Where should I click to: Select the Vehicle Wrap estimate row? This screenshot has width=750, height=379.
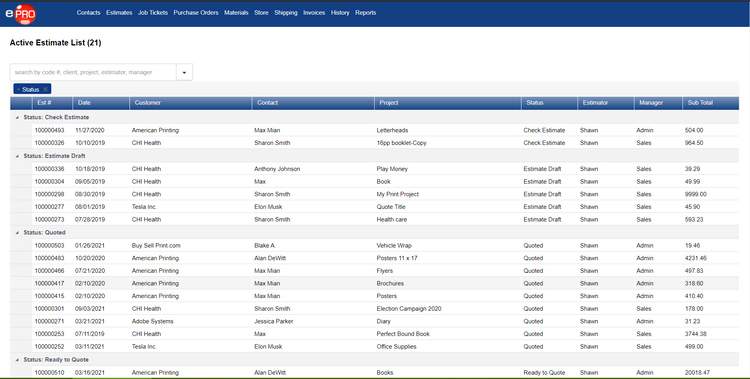pyautogui.click(x=375, y=245)
